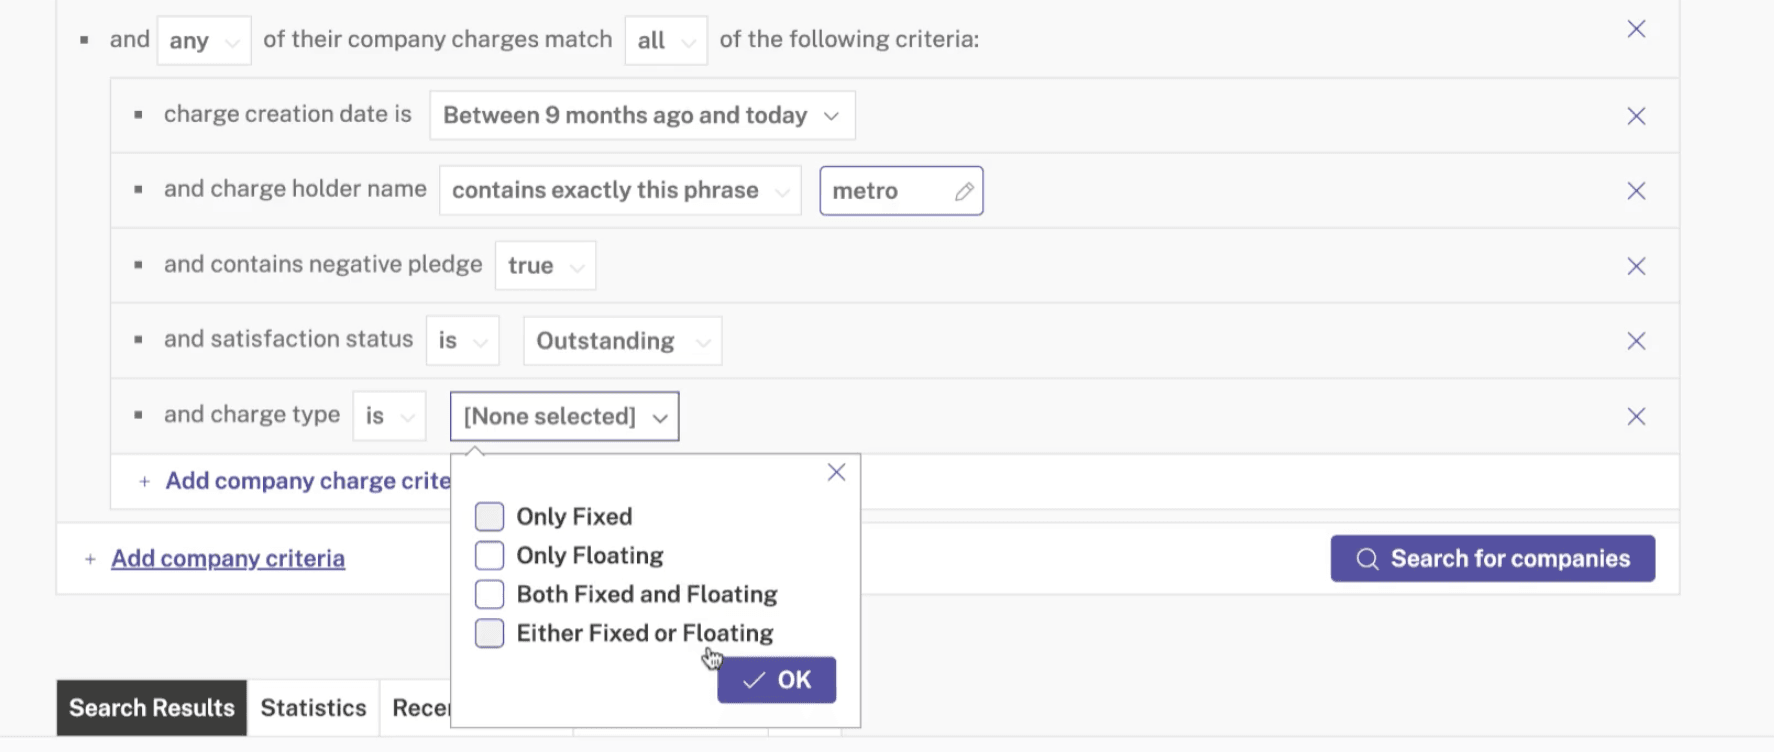The image size is (1774, 752).
Task: Enable Either Fixed or Floating option
Action: [489, 633]
